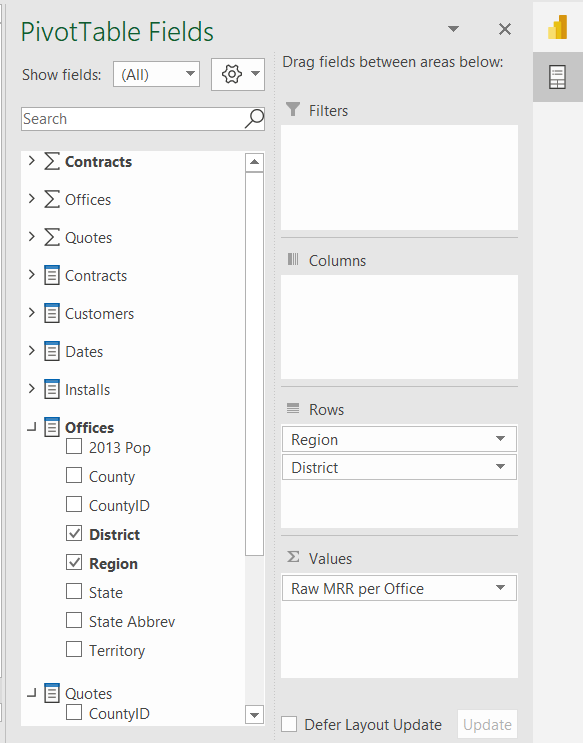Screen dimensions: 586x743
Task: Click the Customers table icon
Action: pyautogui.click(x=52, y=313)
